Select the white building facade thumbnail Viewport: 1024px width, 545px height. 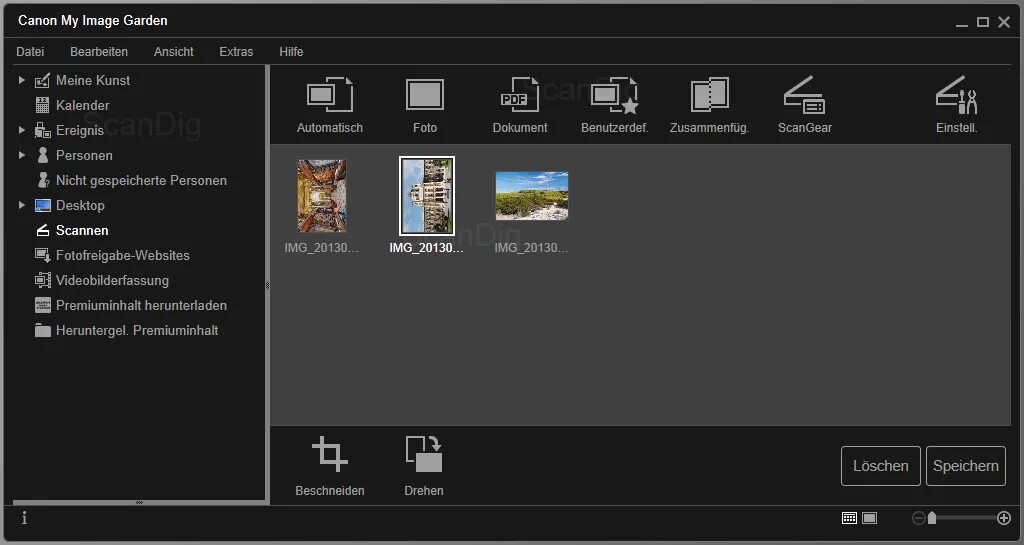point(426,196)
